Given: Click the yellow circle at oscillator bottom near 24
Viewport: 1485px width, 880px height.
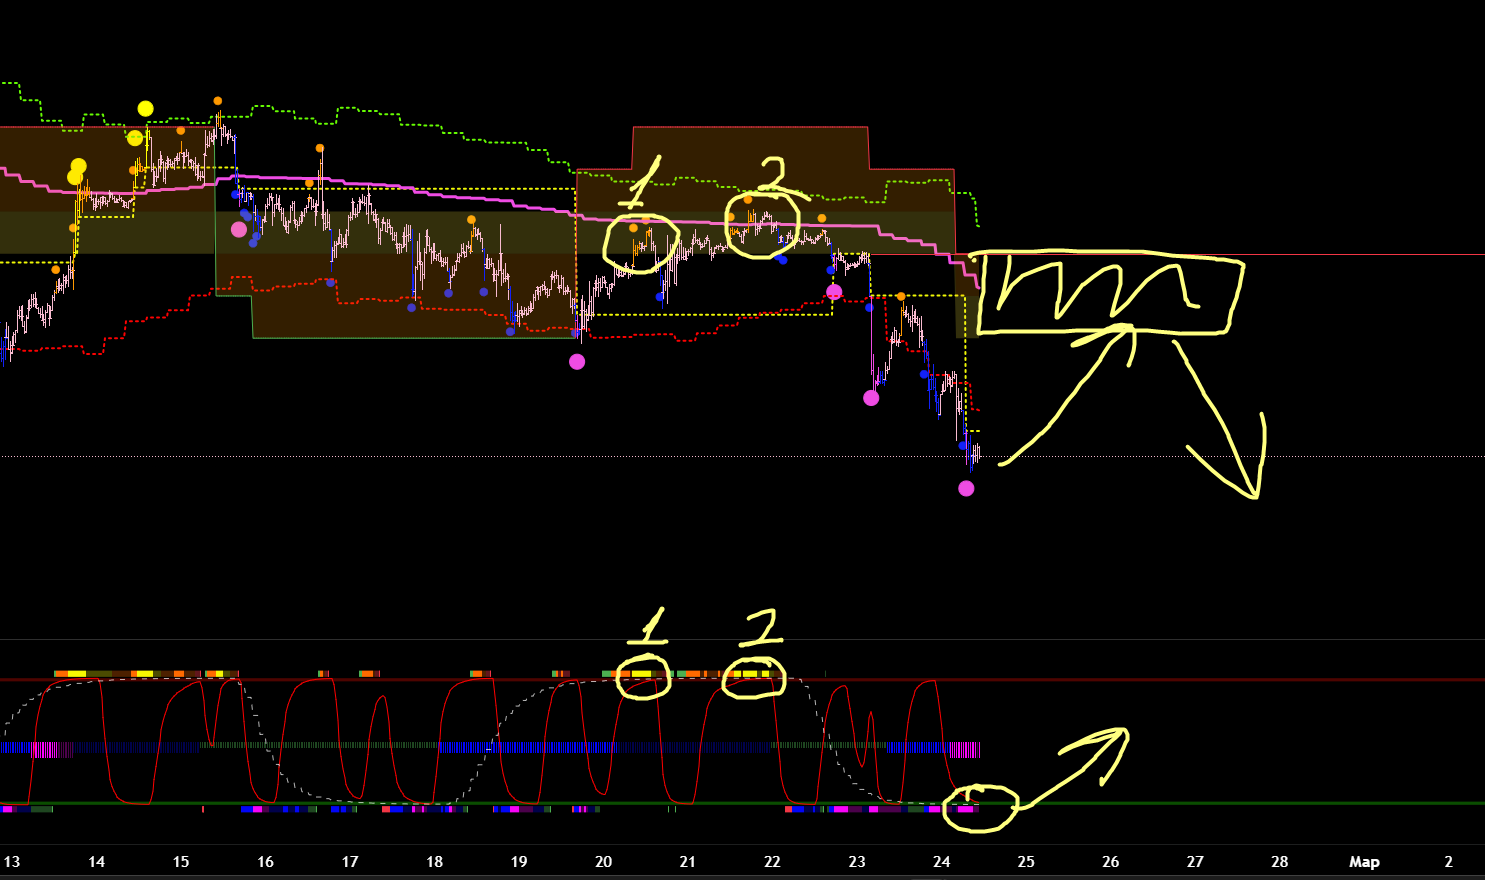Looking at the screenshot, I should point(980,807).
